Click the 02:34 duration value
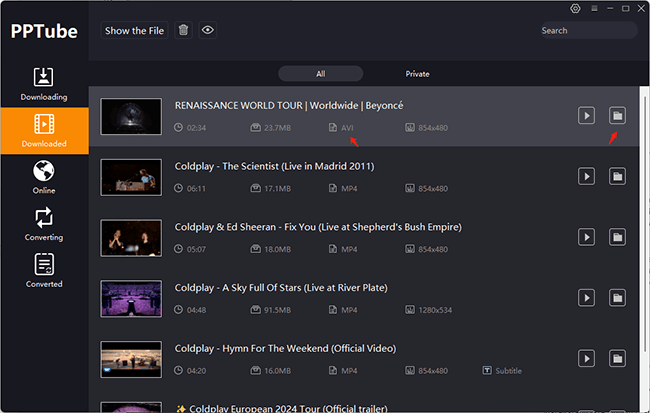The width and height of the screenshot is (650, 413). 196,128
